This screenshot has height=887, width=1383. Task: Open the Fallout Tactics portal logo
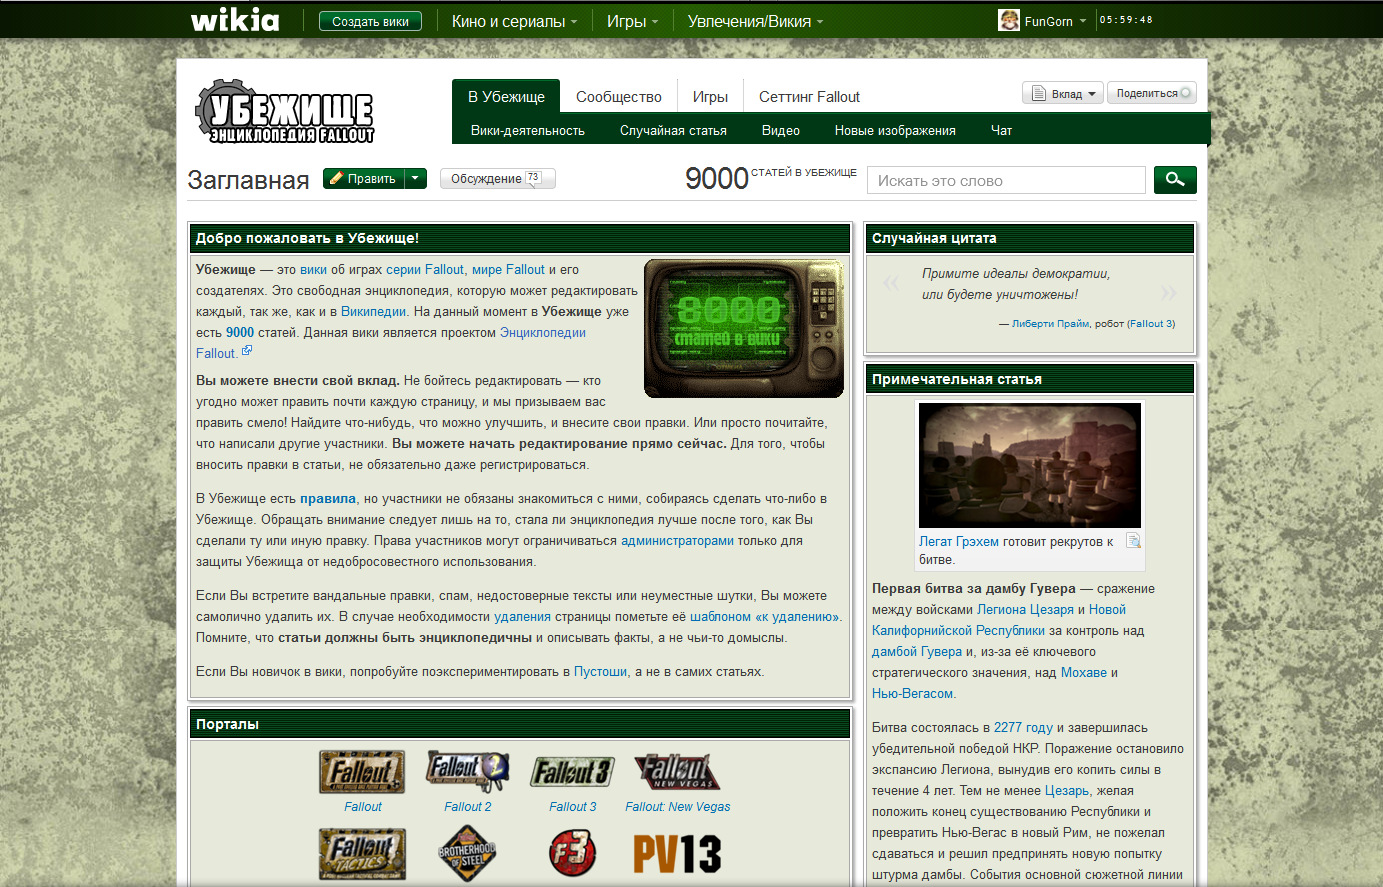[362, 854]
